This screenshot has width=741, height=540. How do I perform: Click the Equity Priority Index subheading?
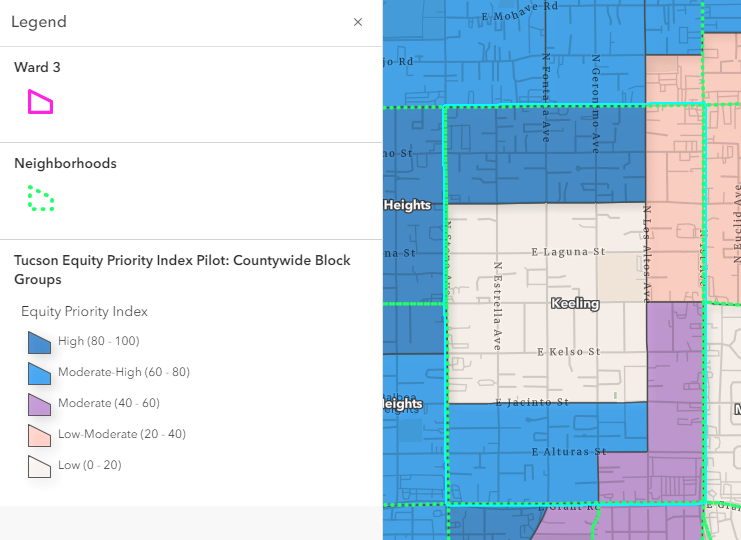tap(84, 311)
